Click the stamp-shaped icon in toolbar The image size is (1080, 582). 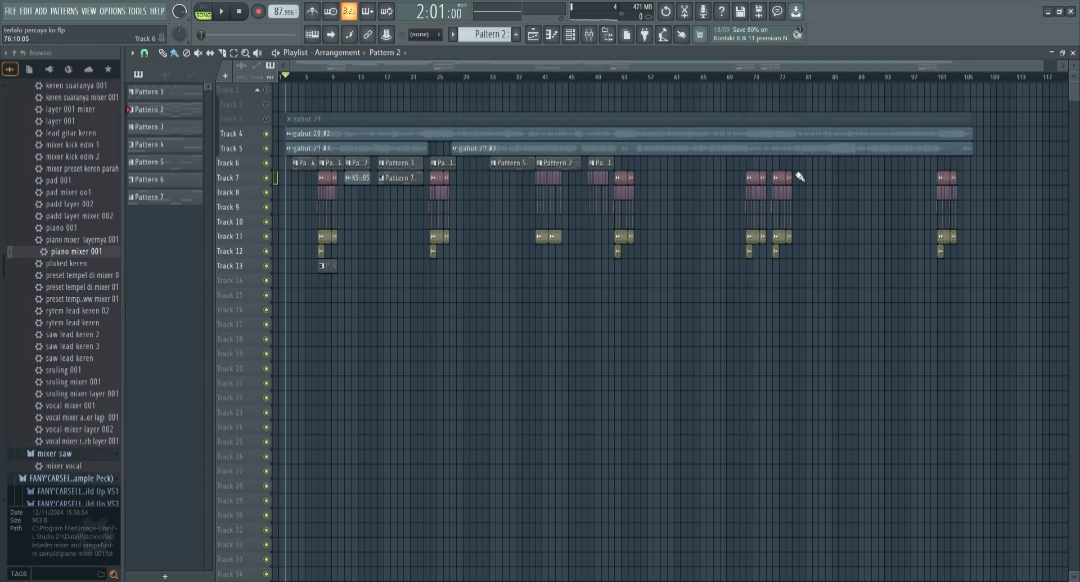click(x=386, y=34)
